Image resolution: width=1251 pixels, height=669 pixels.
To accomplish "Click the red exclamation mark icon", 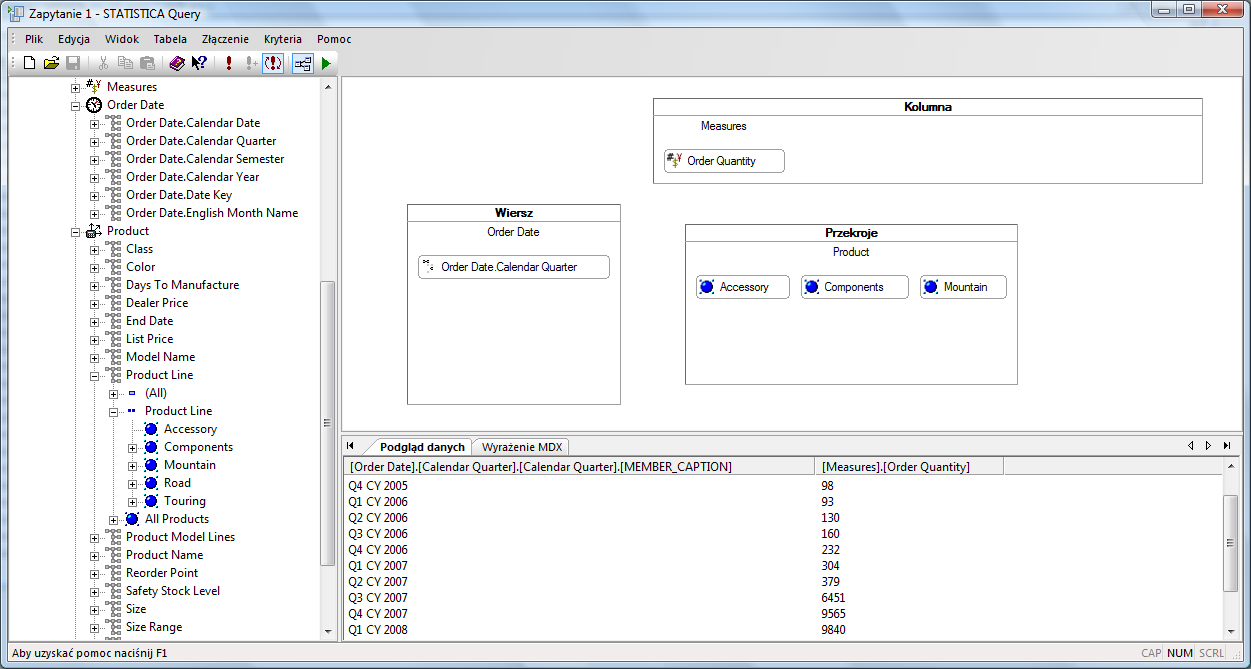I will pos(229,63).
